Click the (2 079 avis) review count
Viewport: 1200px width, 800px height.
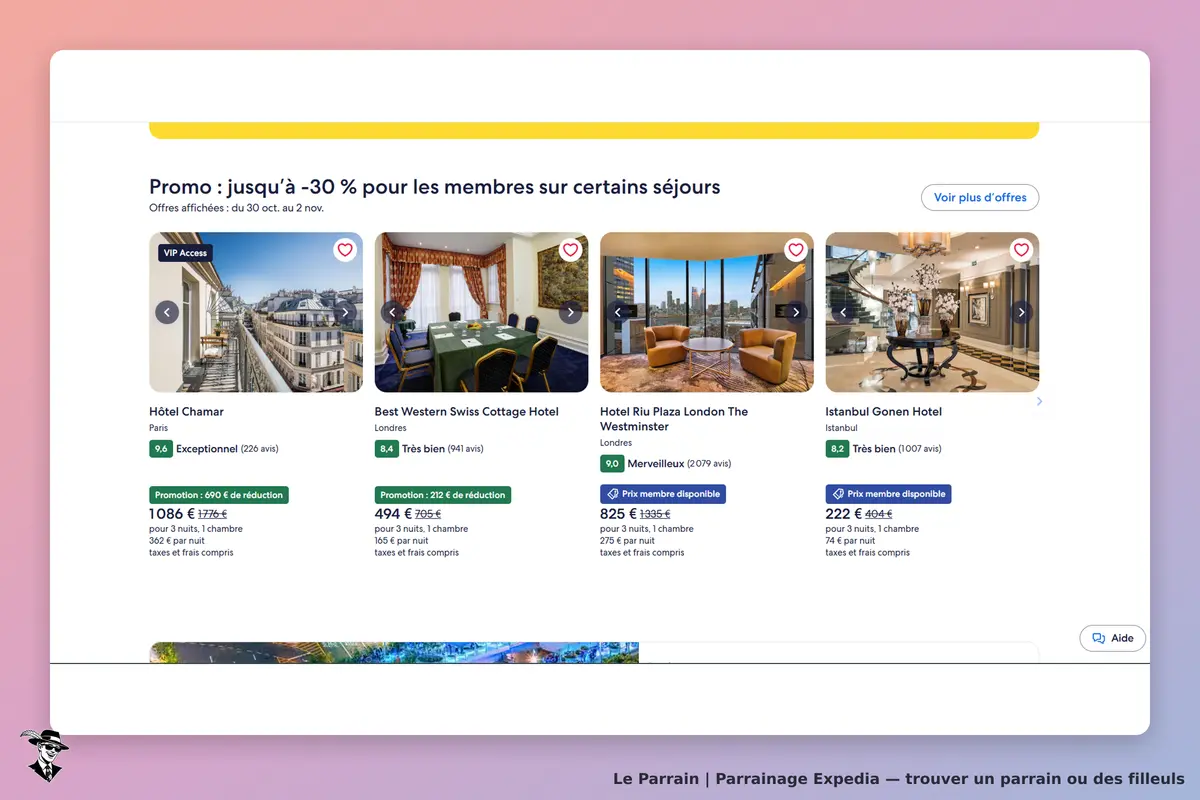coord(709,464)
